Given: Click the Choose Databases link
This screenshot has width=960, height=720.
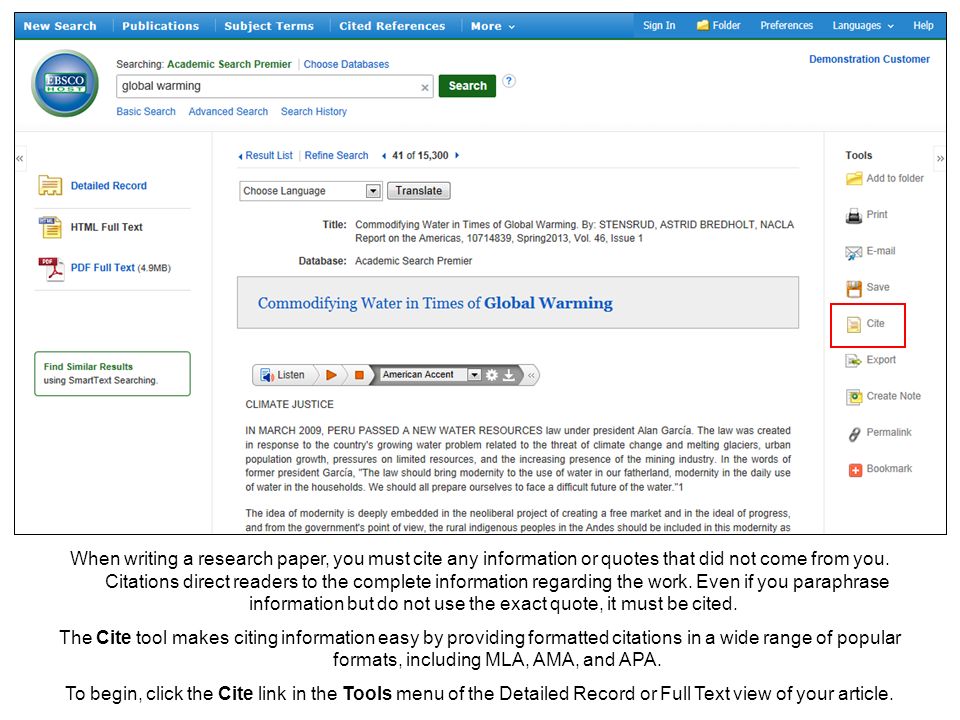Looking at the screenshot, I should pyautogui.click(x=346, y=64).
